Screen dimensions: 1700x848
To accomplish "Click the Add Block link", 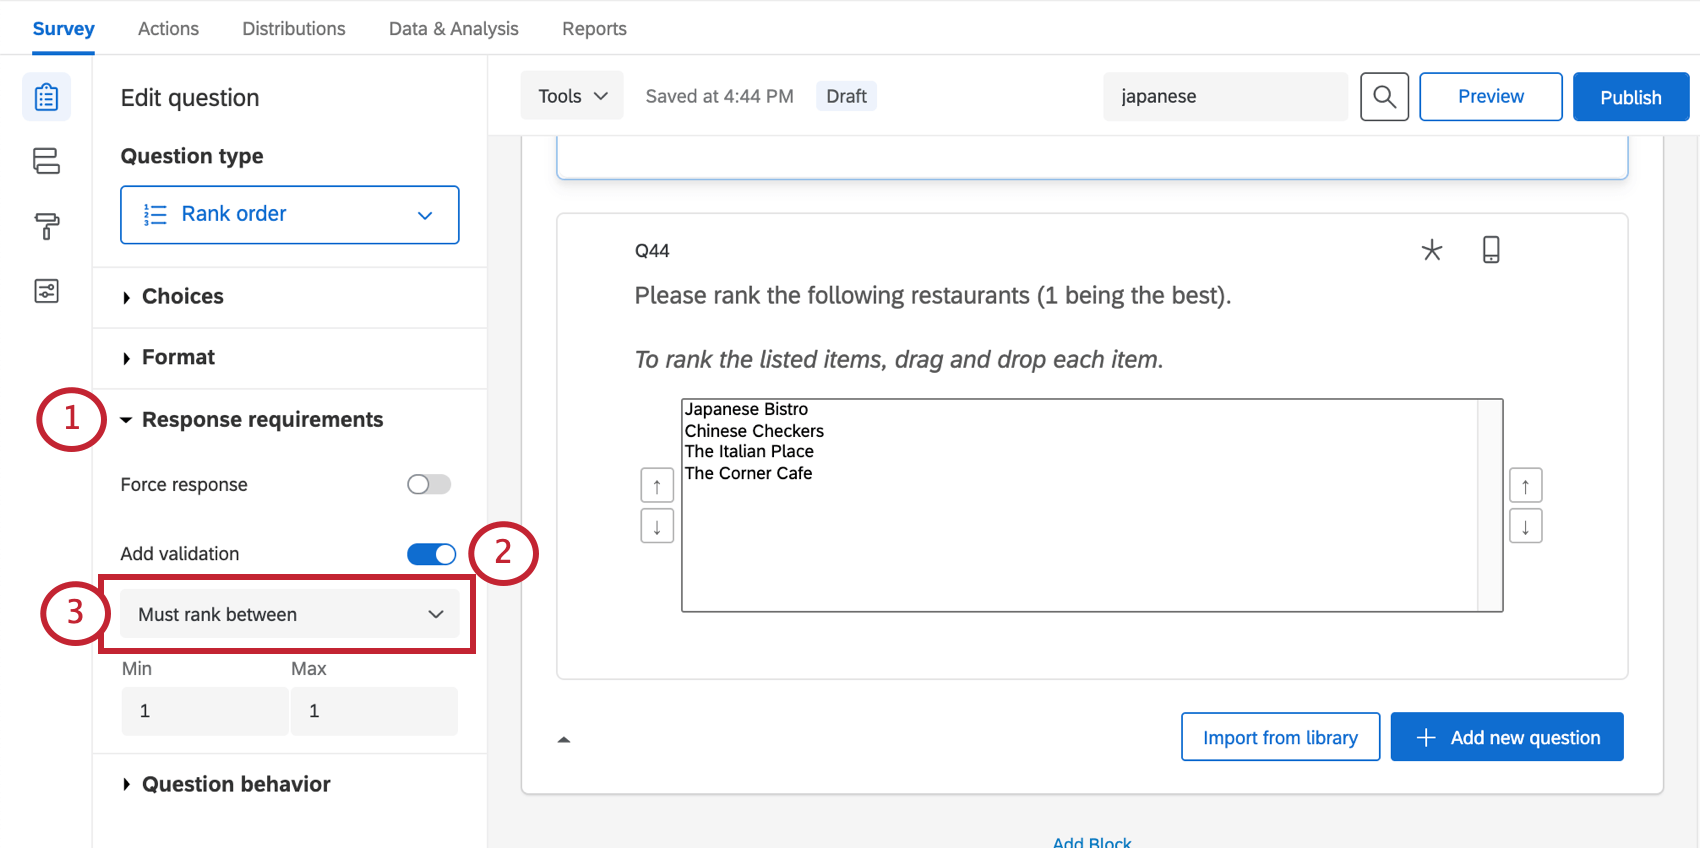I will [1092, 841].
